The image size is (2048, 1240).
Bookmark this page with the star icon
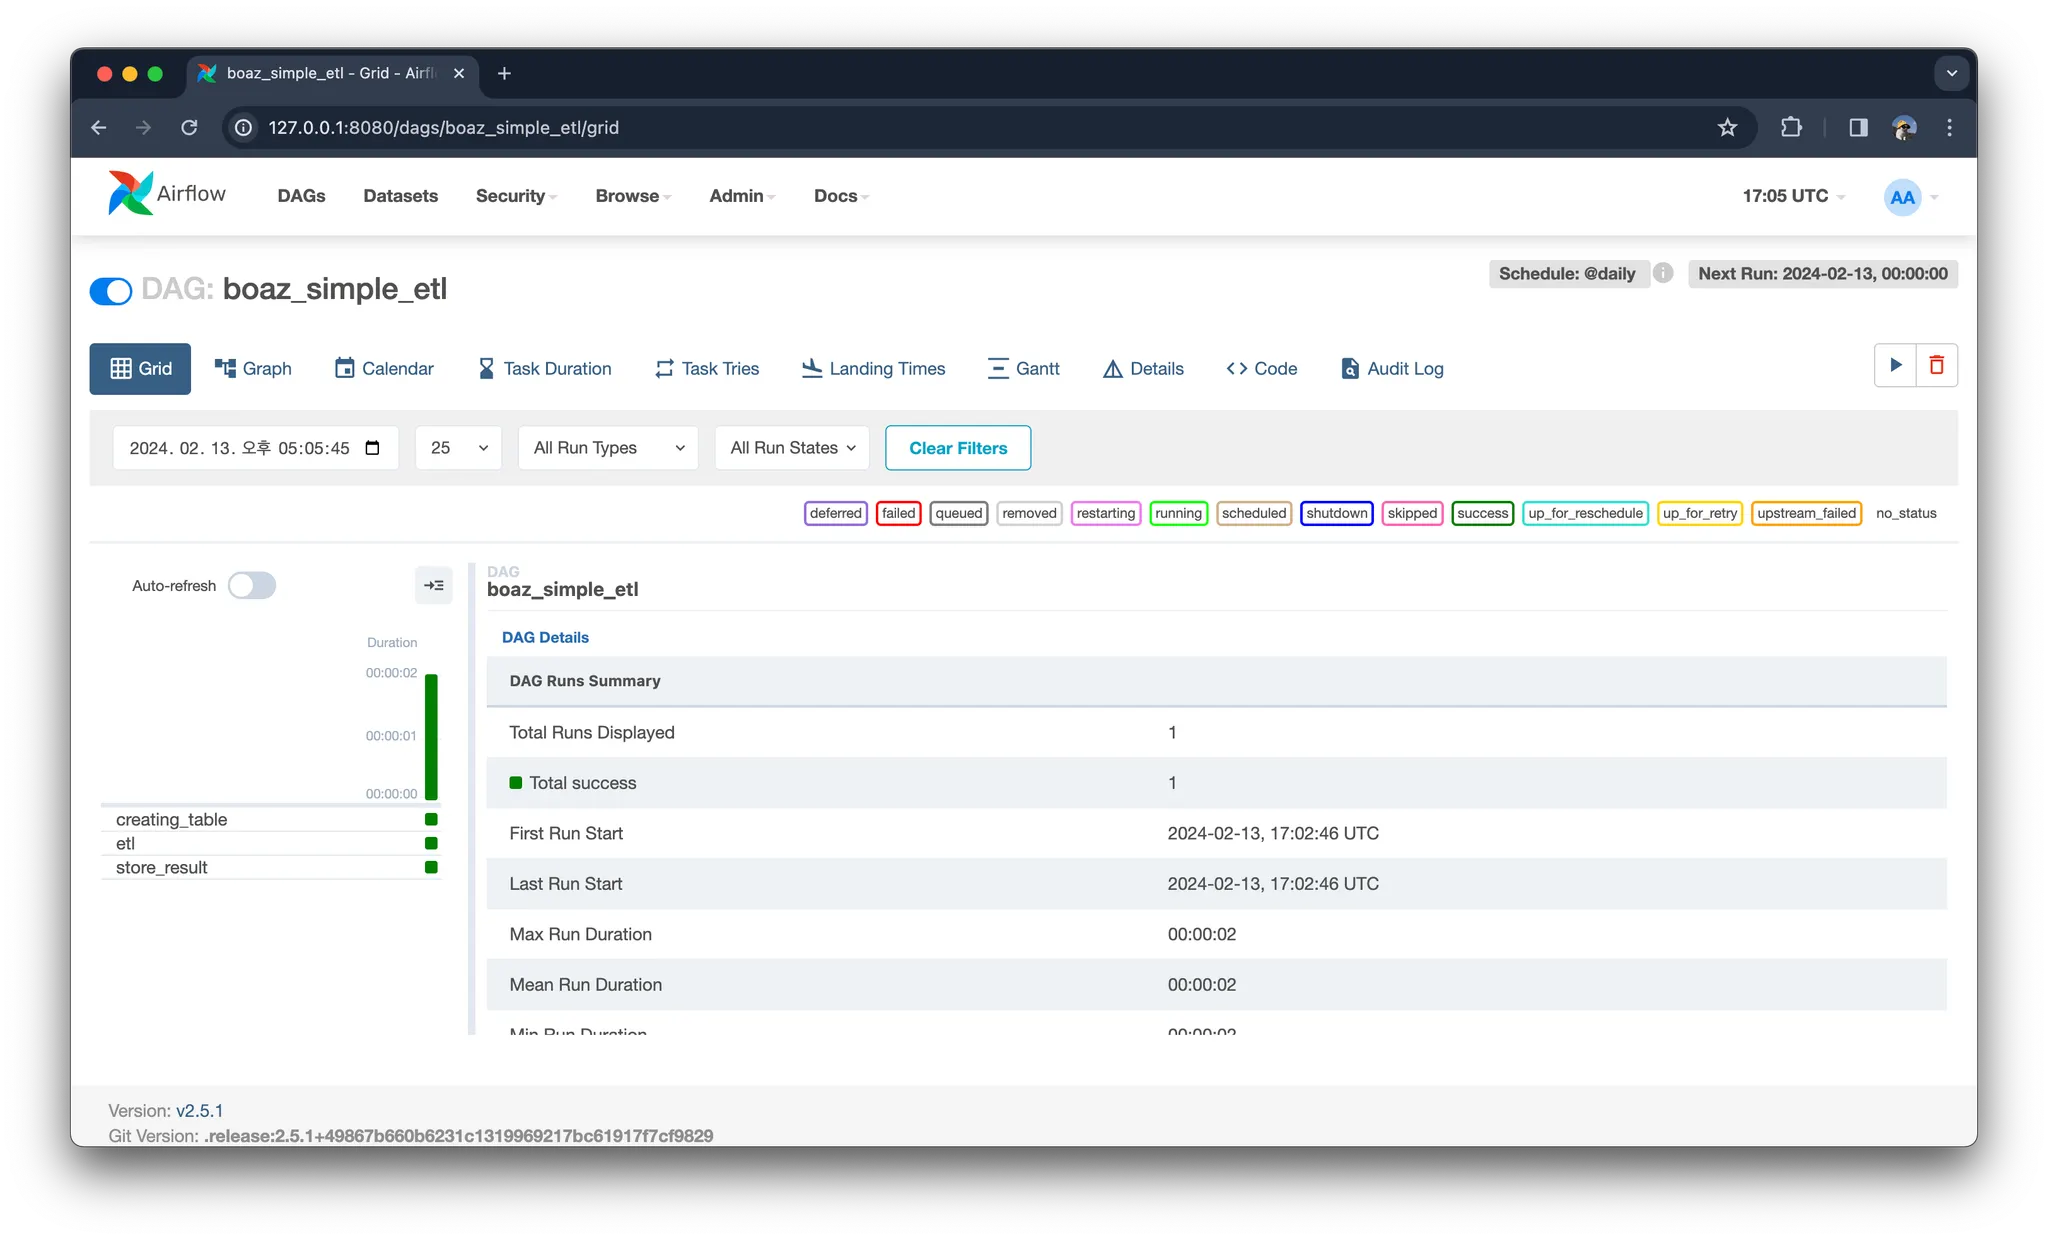(1727, 127)
